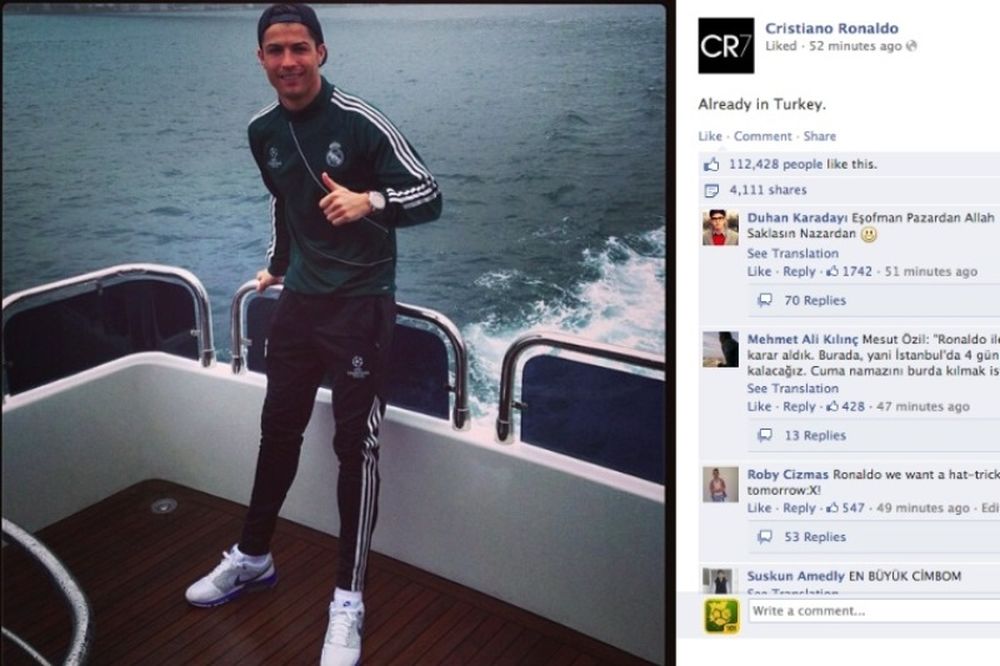Like Roby Cizmas's hat-trick comment
The width and height of the screenshot is (1000, 666).
point(759,508)
